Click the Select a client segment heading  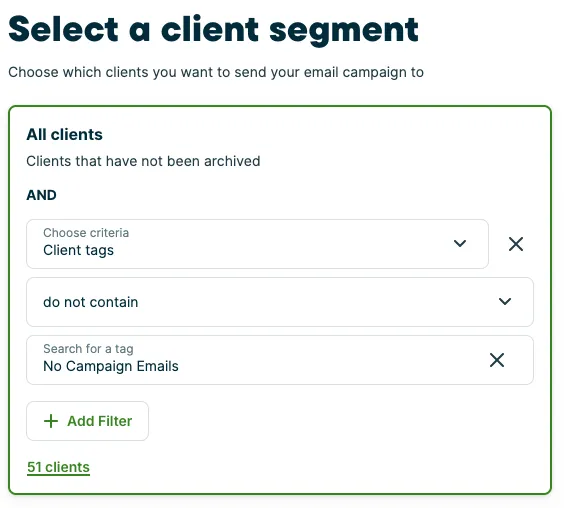[x=214, y=30]
